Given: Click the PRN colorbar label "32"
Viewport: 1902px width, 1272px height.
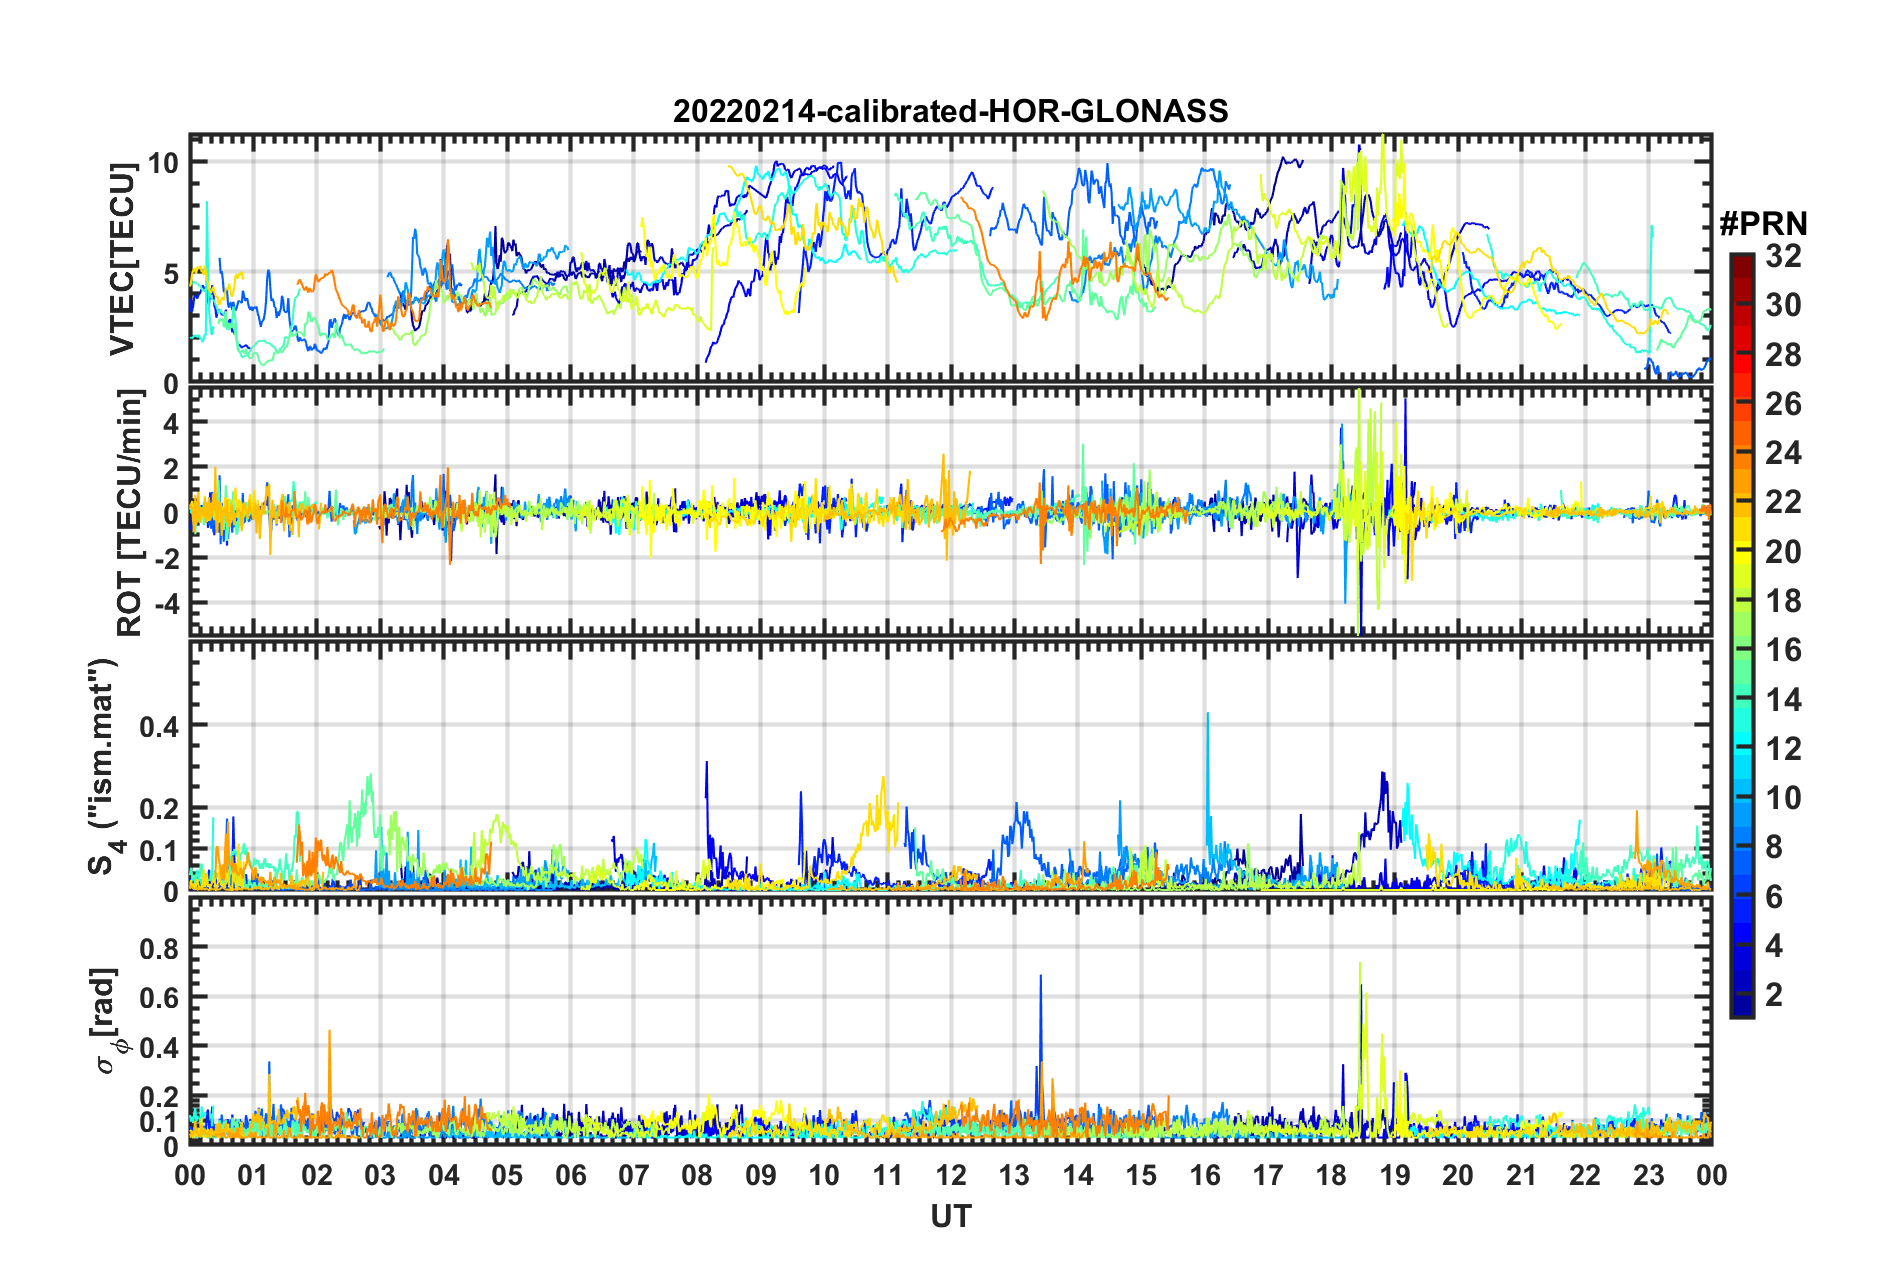Looking at the screenshot, I should click(1783, 256).
